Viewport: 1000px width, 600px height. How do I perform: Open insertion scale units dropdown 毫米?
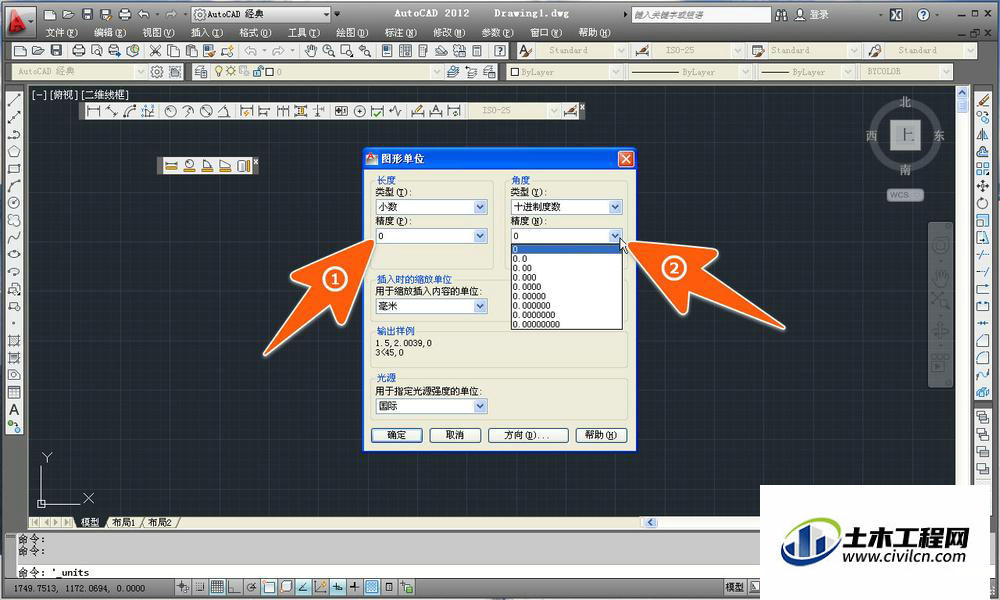pos(432,306)
